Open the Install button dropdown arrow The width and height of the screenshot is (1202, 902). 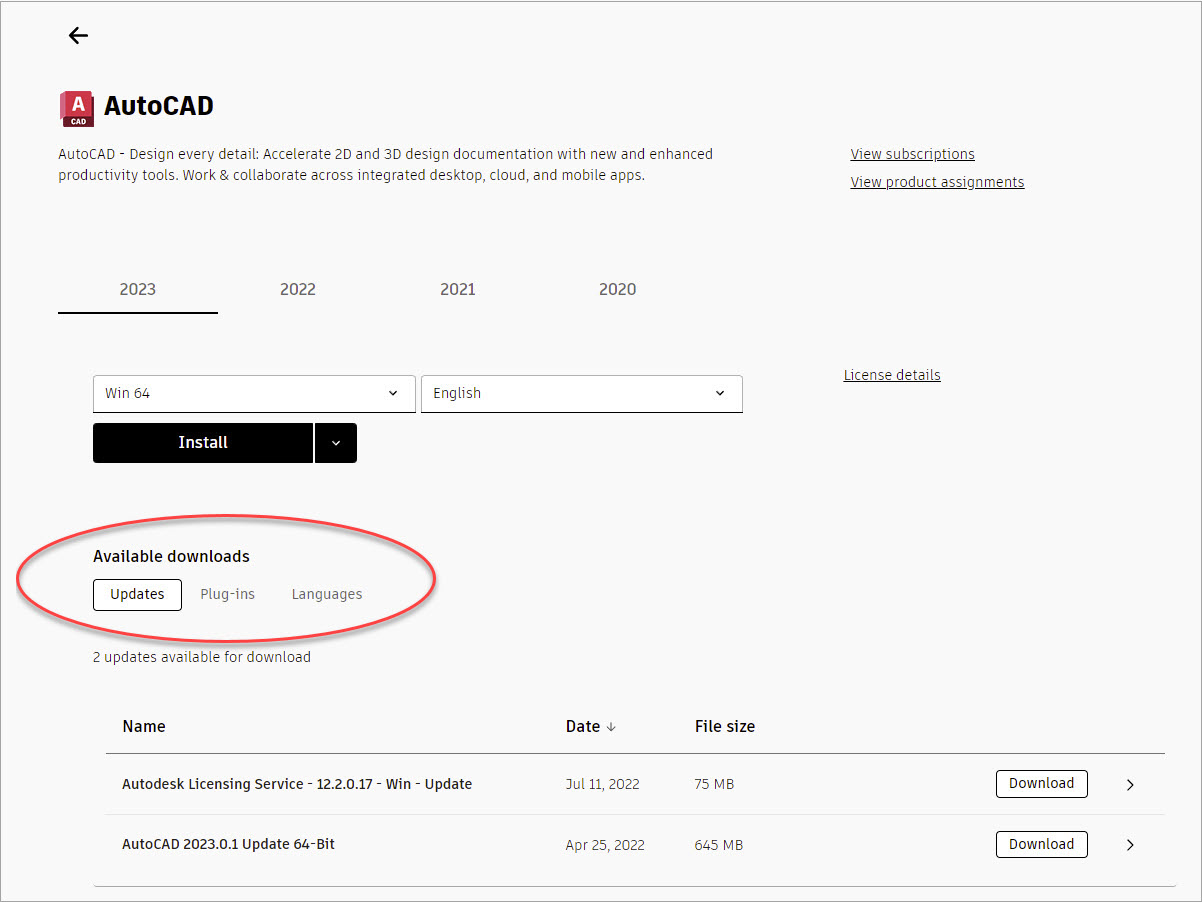[336, 442]
